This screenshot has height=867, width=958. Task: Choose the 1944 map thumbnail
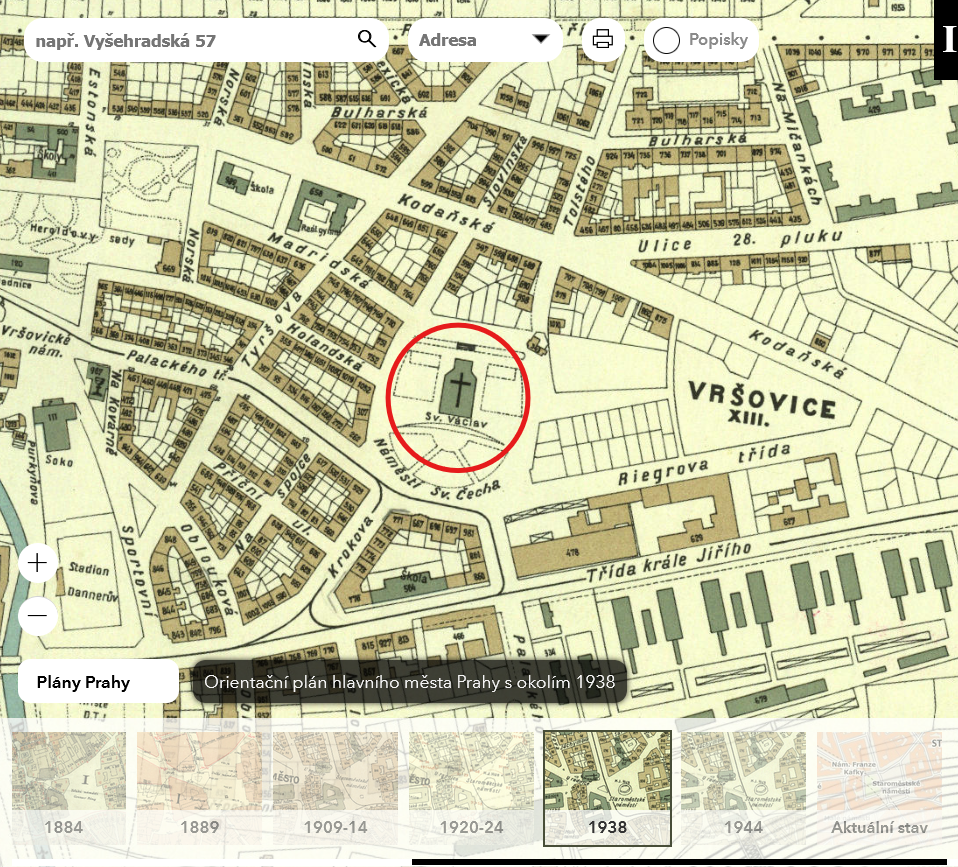pyautogui.click(x=742, y=785)
